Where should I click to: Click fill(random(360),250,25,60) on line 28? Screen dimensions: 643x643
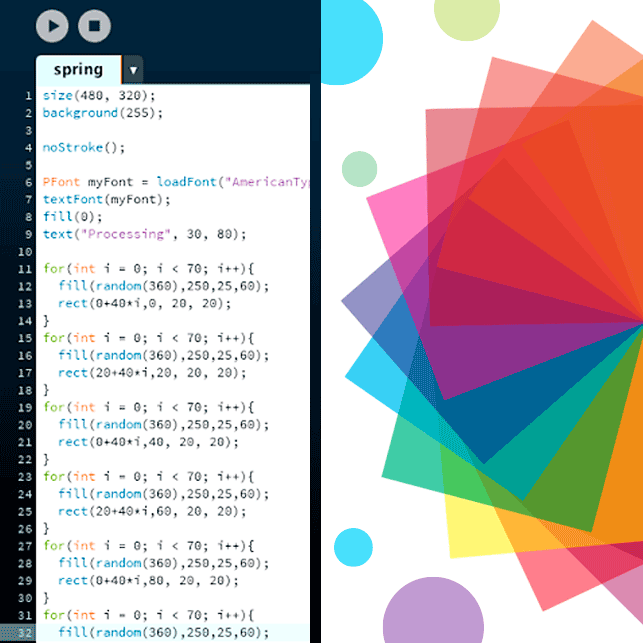(163, 563)
